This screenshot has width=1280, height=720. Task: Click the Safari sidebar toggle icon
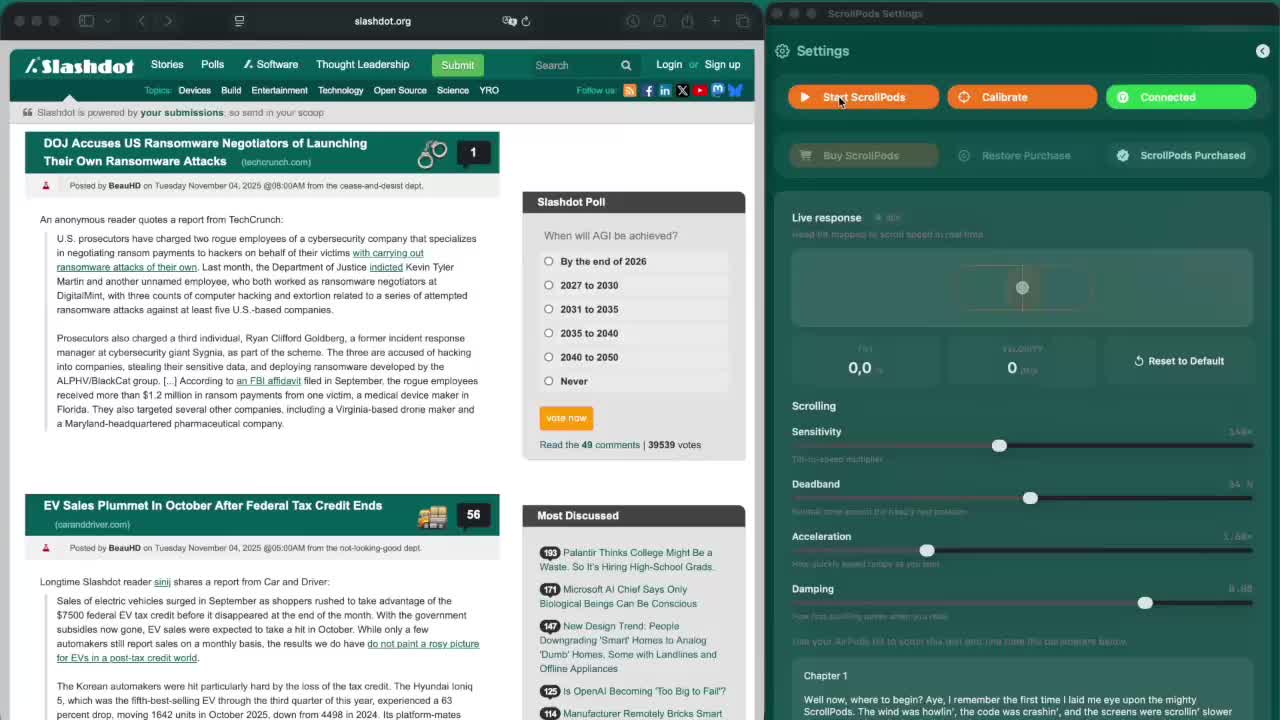86,21
